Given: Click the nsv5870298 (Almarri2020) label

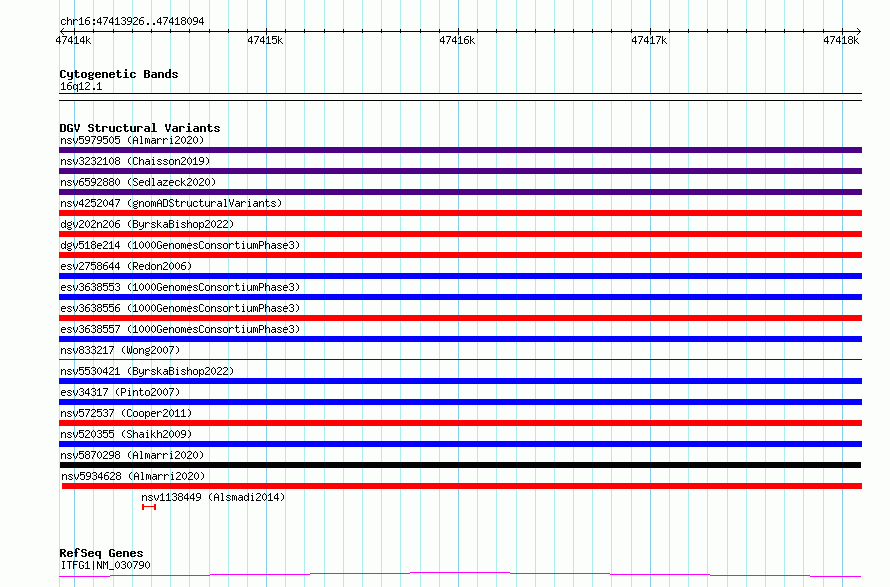Looking at the screenshot, I should [132, 455].
